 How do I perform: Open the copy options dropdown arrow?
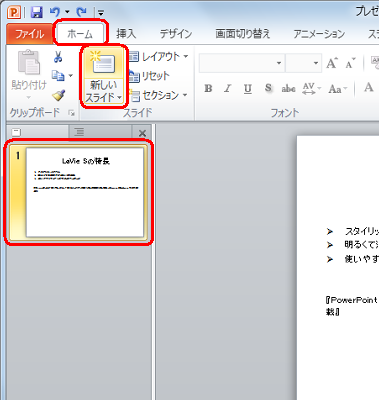(70, 76)
